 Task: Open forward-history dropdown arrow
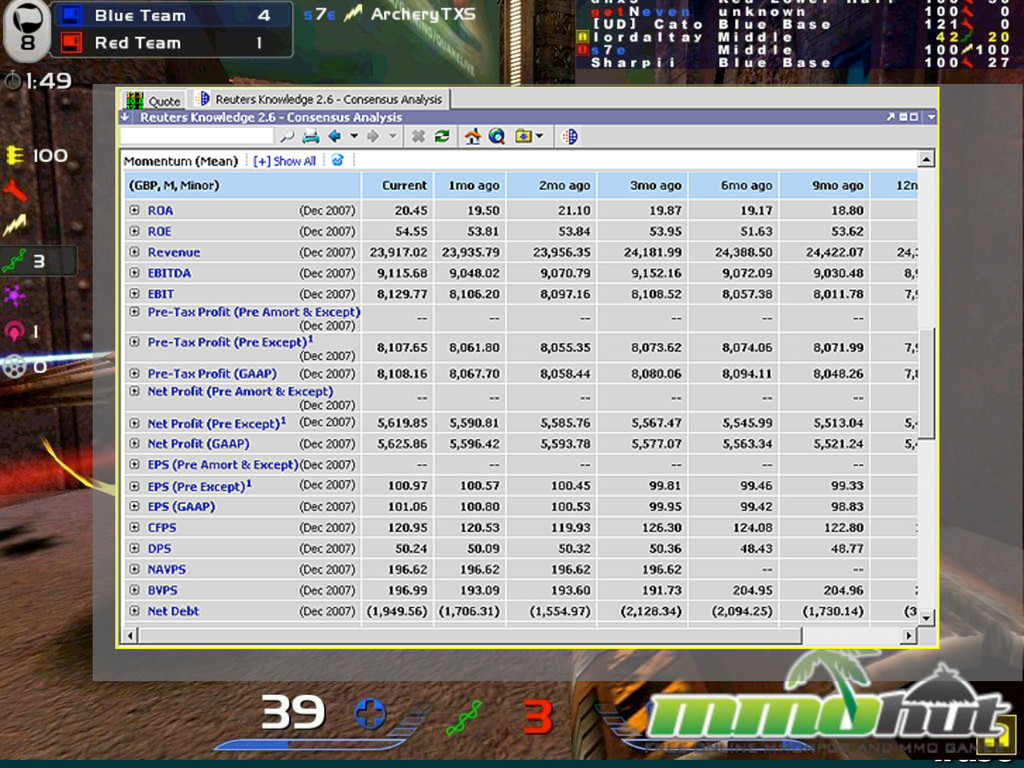[x=392, y=136]
